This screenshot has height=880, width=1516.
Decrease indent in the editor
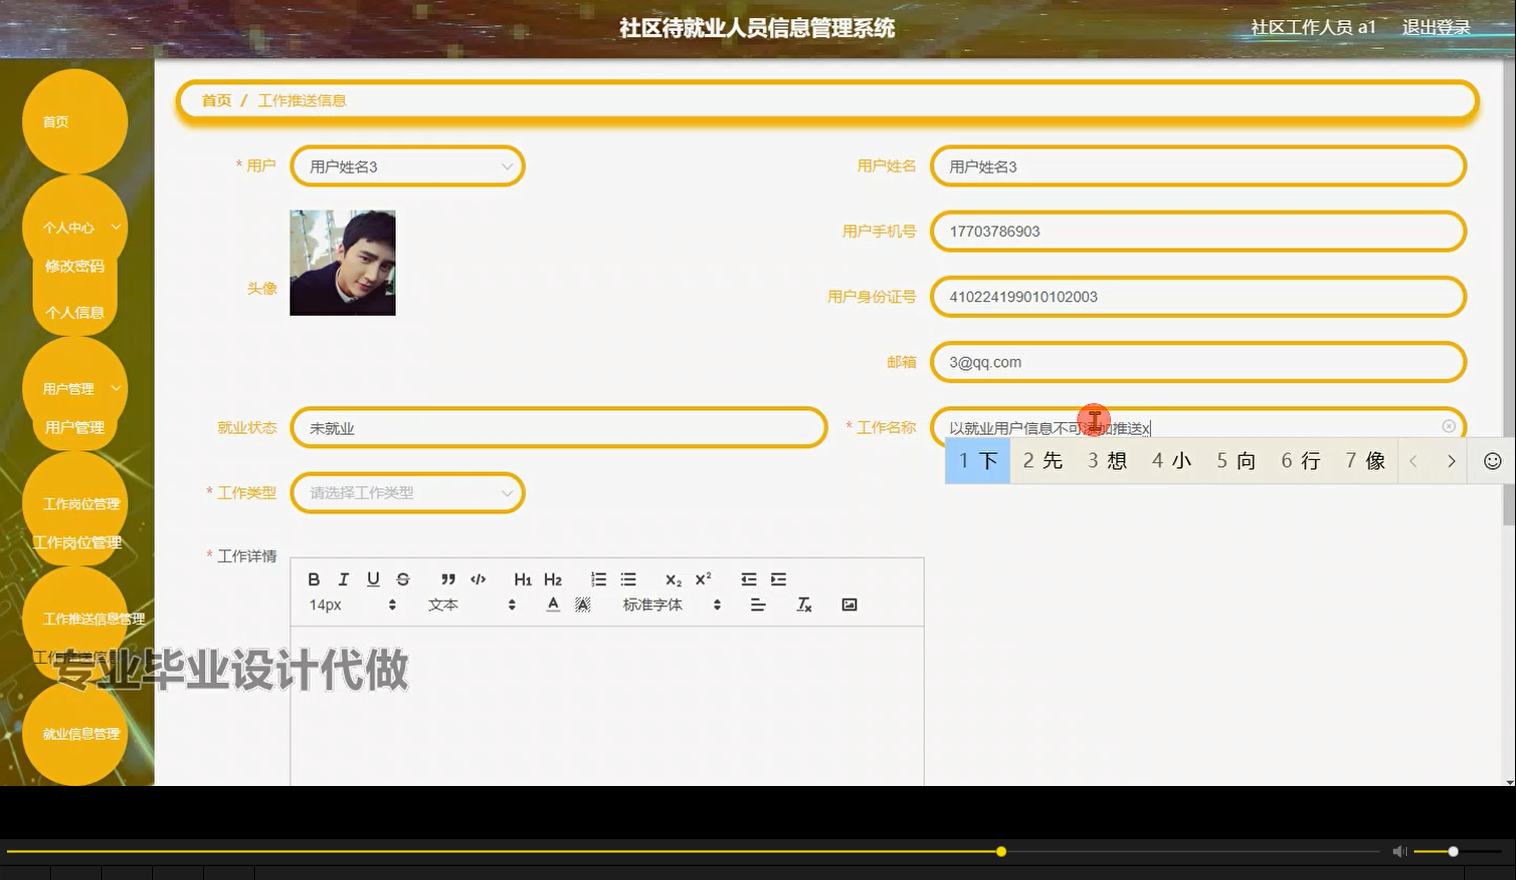(748, 579)
